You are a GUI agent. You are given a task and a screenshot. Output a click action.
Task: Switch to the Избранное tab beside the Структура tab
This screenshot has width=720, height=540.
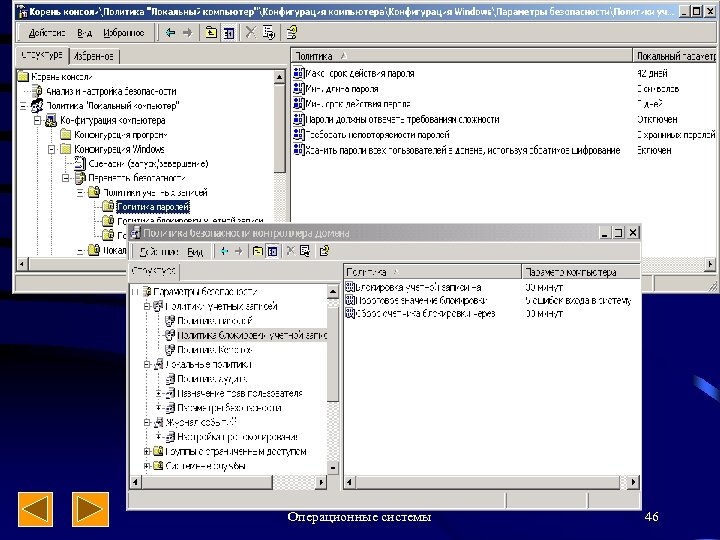tap(94, 56)
